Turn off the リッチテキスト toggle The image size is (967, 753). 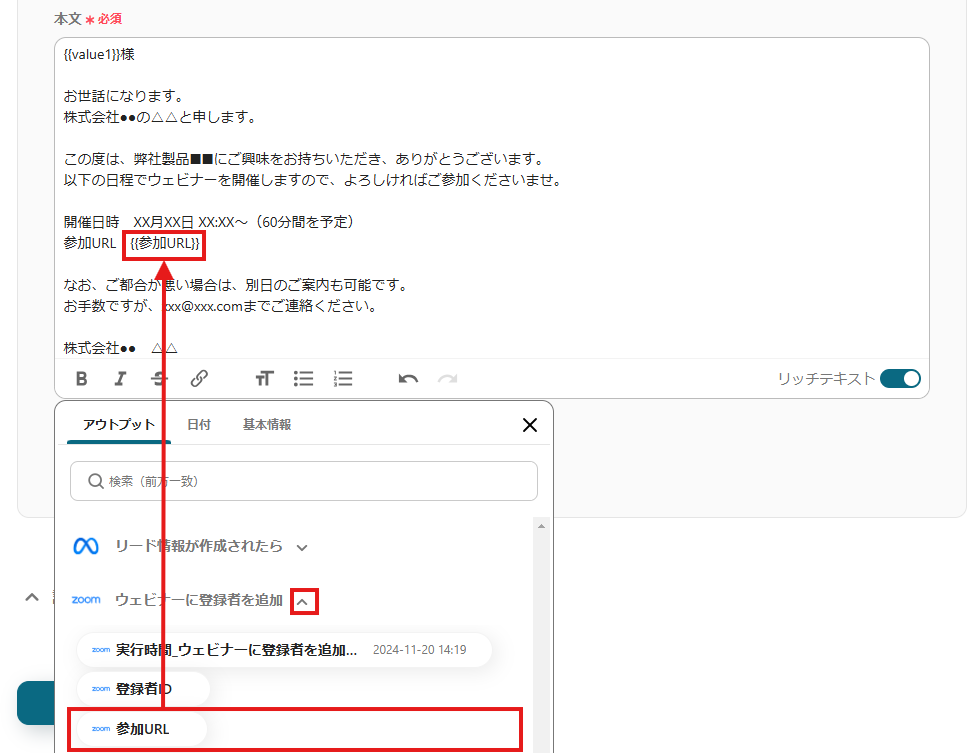900,379
